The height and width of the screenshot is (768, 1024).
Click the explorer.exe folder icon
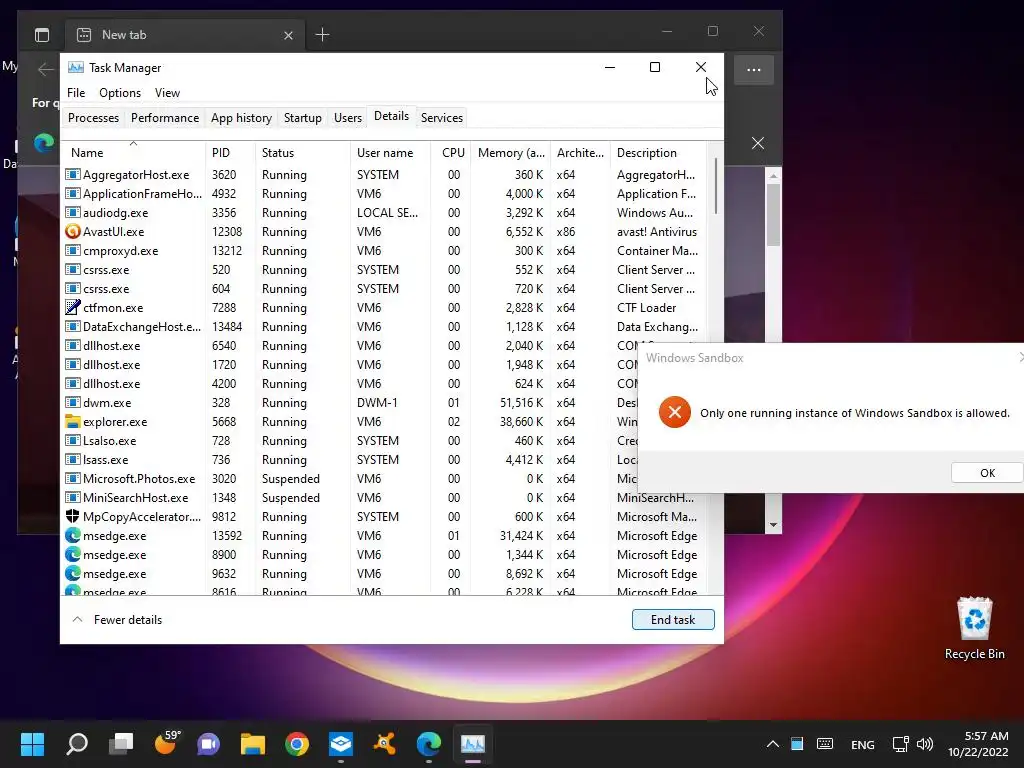[x=72, y=422]
